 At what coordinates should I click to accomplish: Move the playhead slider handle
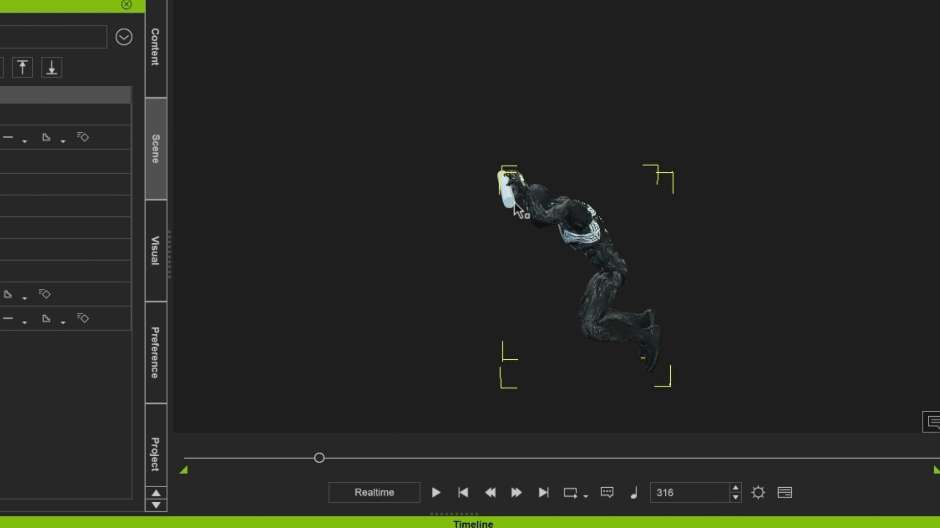[x=319, y=458]
